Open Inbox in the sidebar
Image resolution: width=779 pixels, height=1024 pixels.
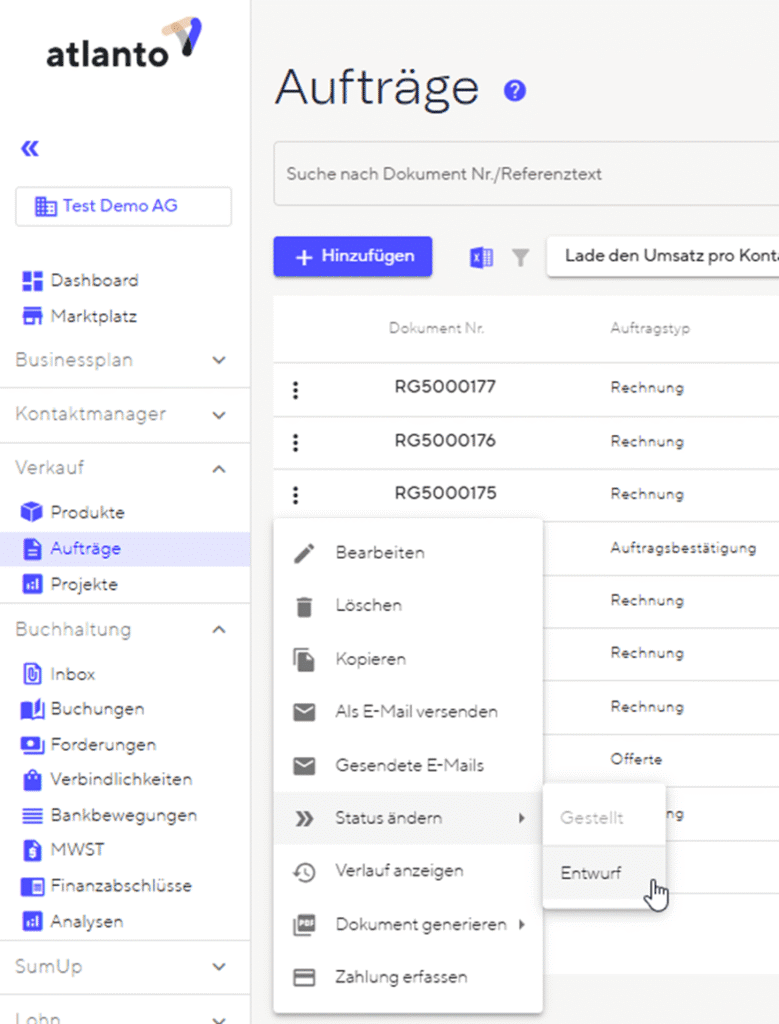click(x=72, y=674)
